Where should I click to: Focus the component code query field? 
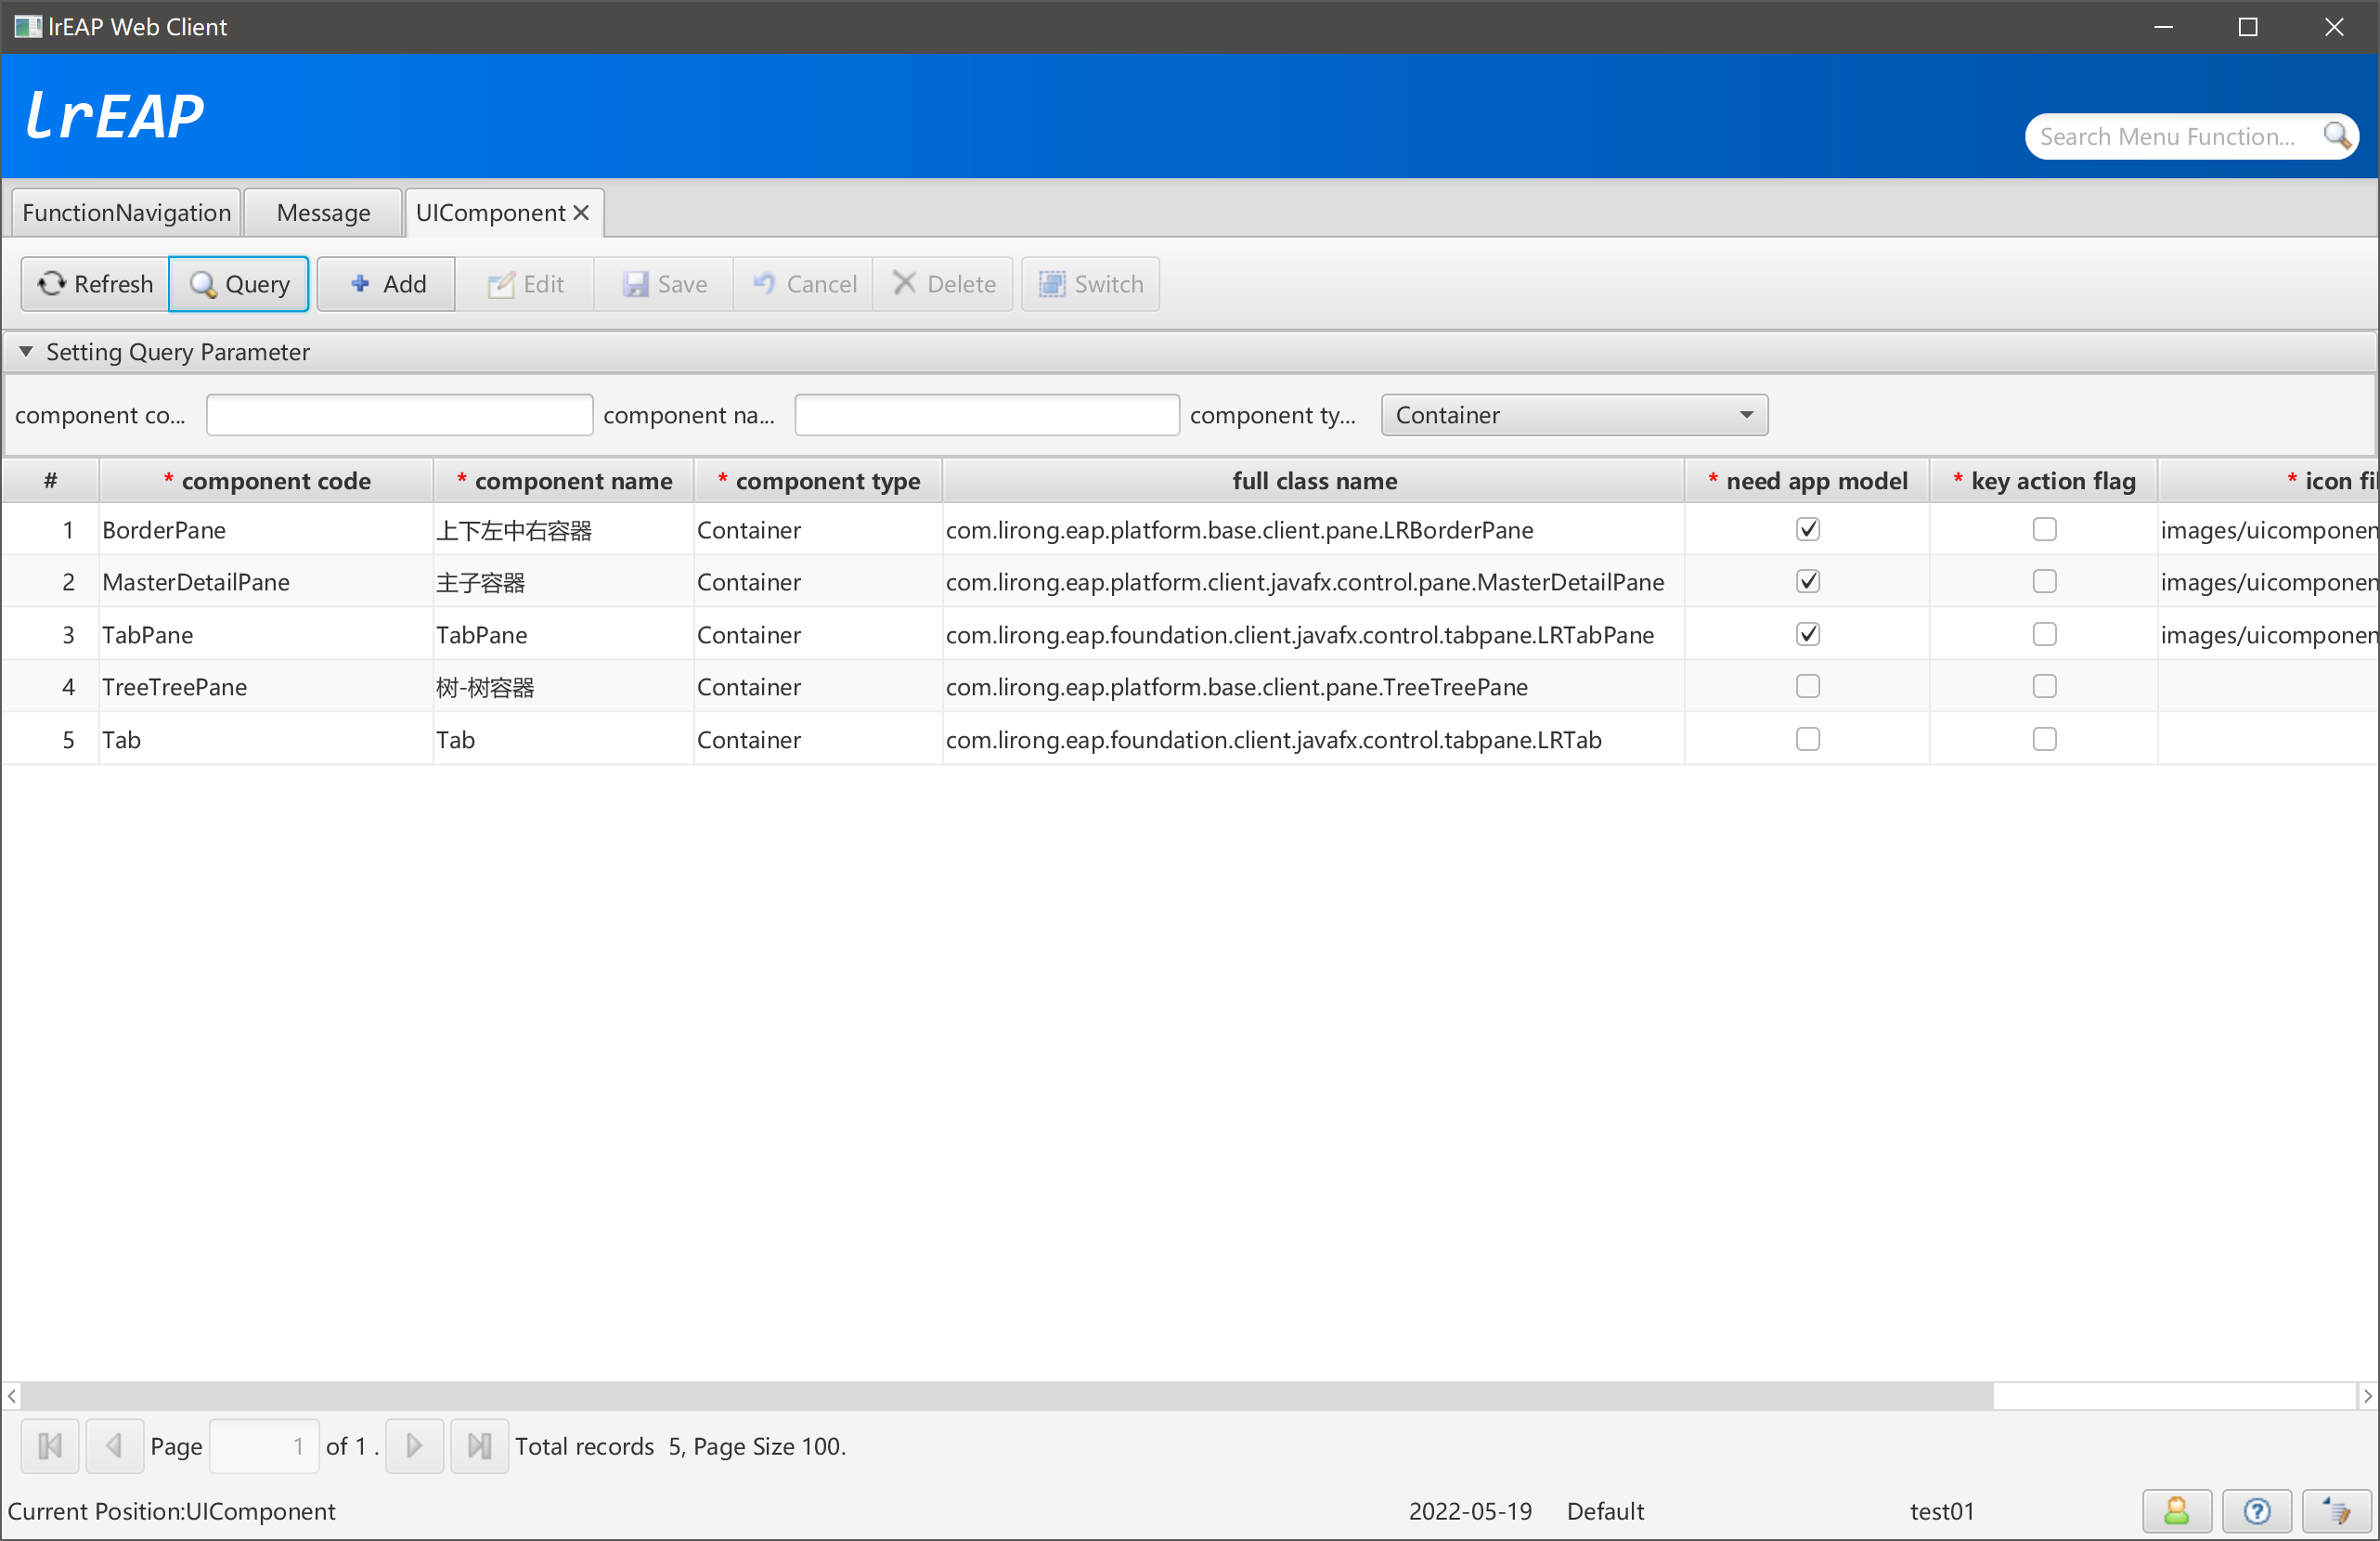399,415
